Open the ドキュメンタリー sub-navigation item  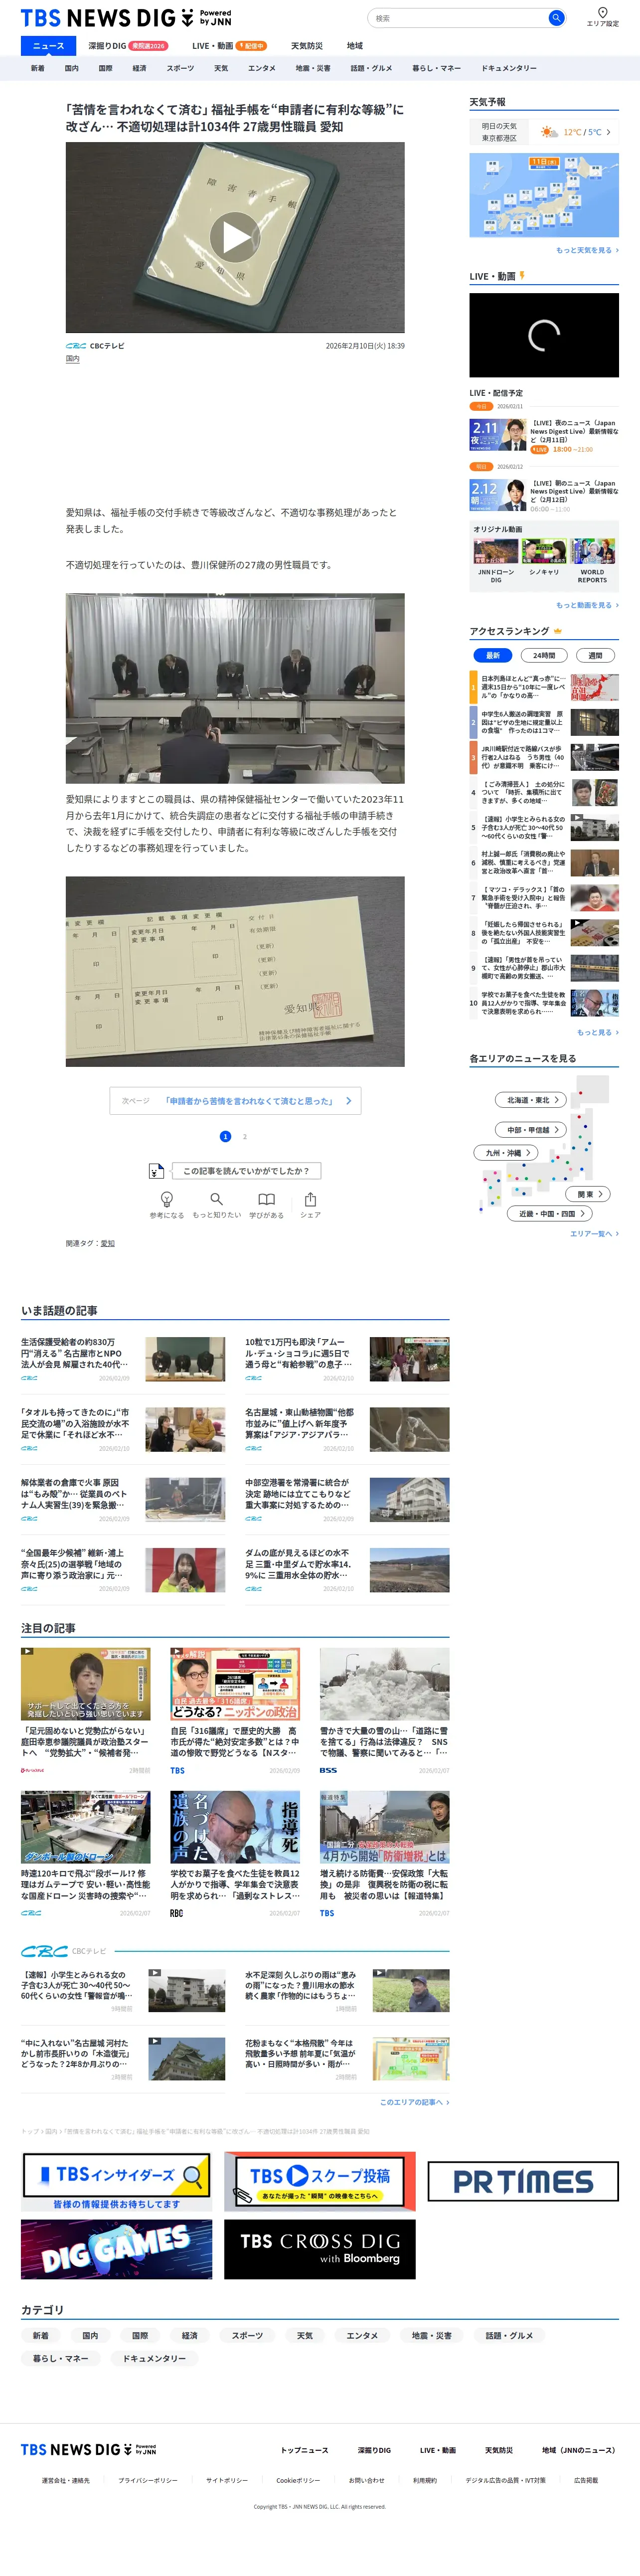pyautogui.click(x=509, y=68)
